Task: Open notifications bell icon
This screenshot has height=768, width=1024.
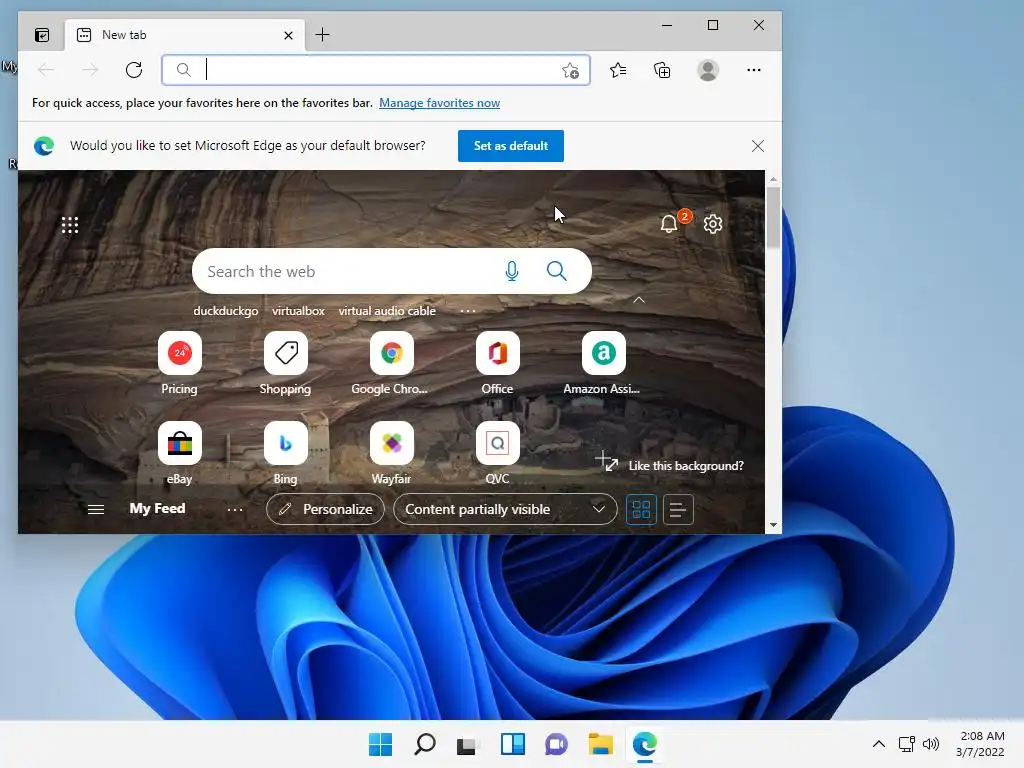Action: tap(669, 224)
